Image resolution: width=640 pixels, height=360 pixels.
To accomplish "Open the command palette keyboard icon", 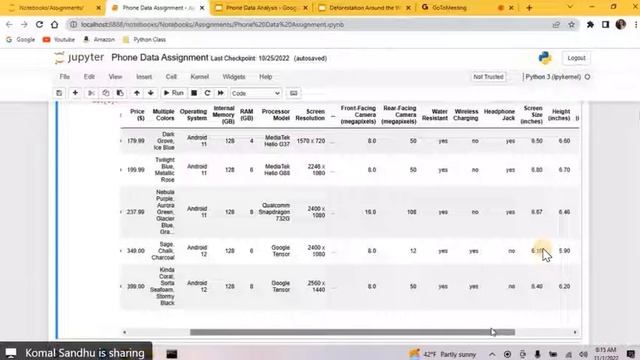I will [293, 93].
